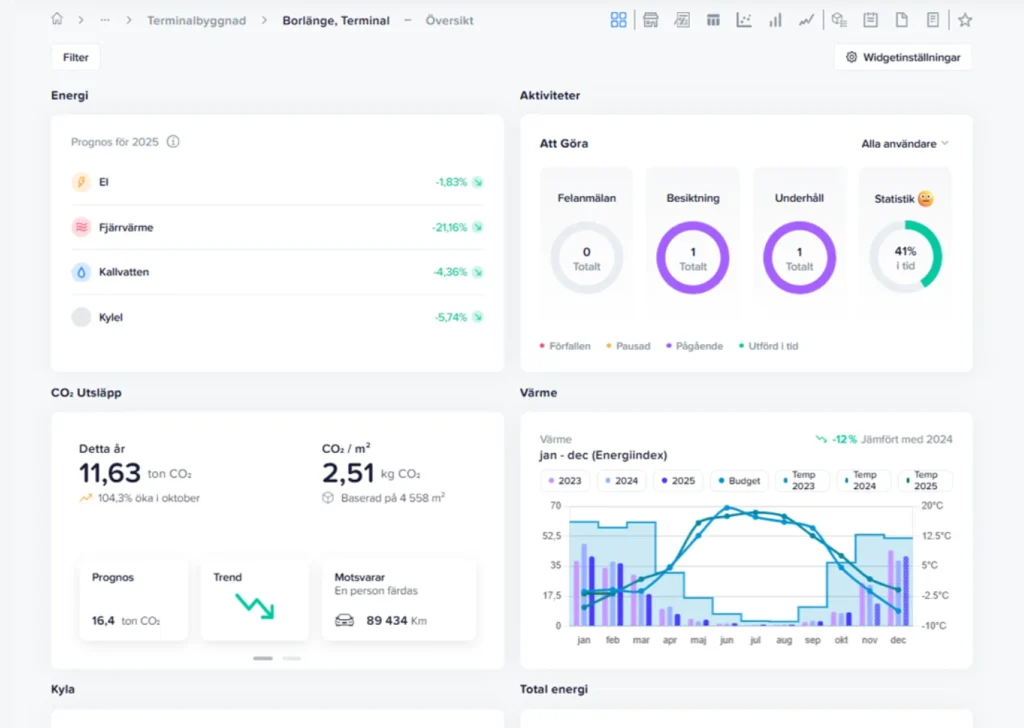Select the Borlänge, Terminal breadcrumb item
Screen dimensions: 1024x728
(x=336, y=20)
